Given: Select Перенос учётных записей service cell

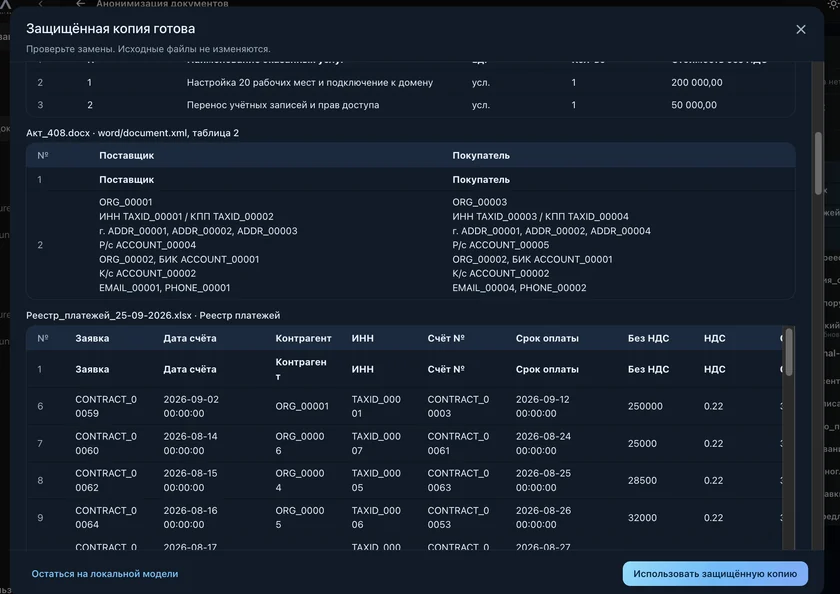Looking at the screenshot, I should pos(283,105).
